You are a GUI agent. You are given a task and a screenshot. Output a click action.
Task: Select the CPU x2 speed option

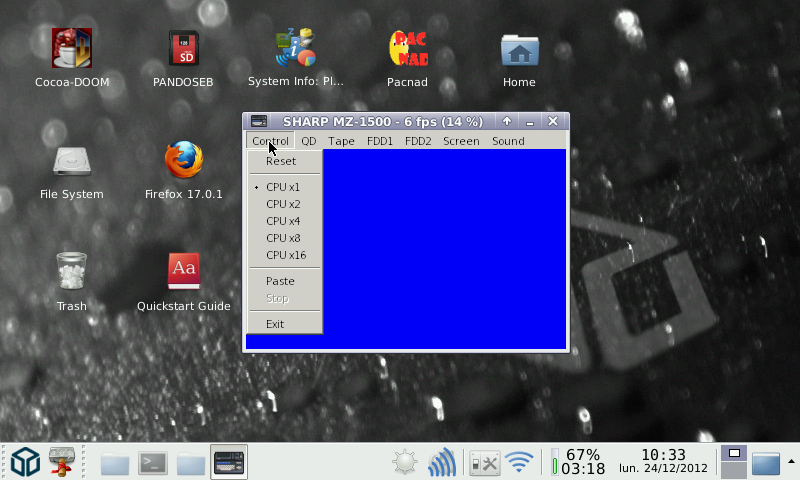click(x=284, y=204)
